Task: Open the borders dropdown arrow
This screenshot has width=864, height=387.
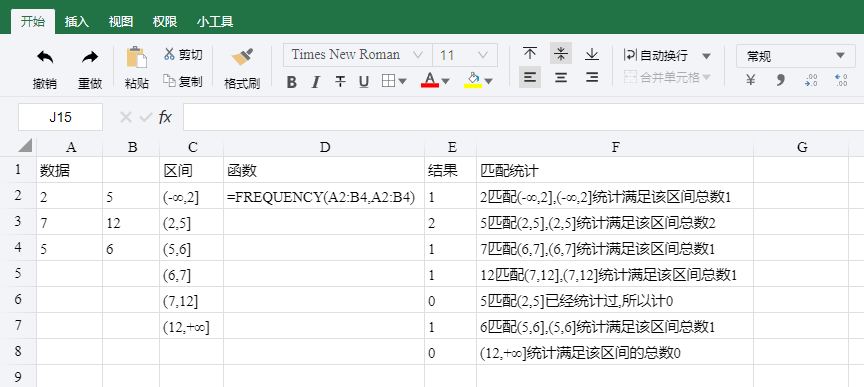Action: tap(402, 82)
